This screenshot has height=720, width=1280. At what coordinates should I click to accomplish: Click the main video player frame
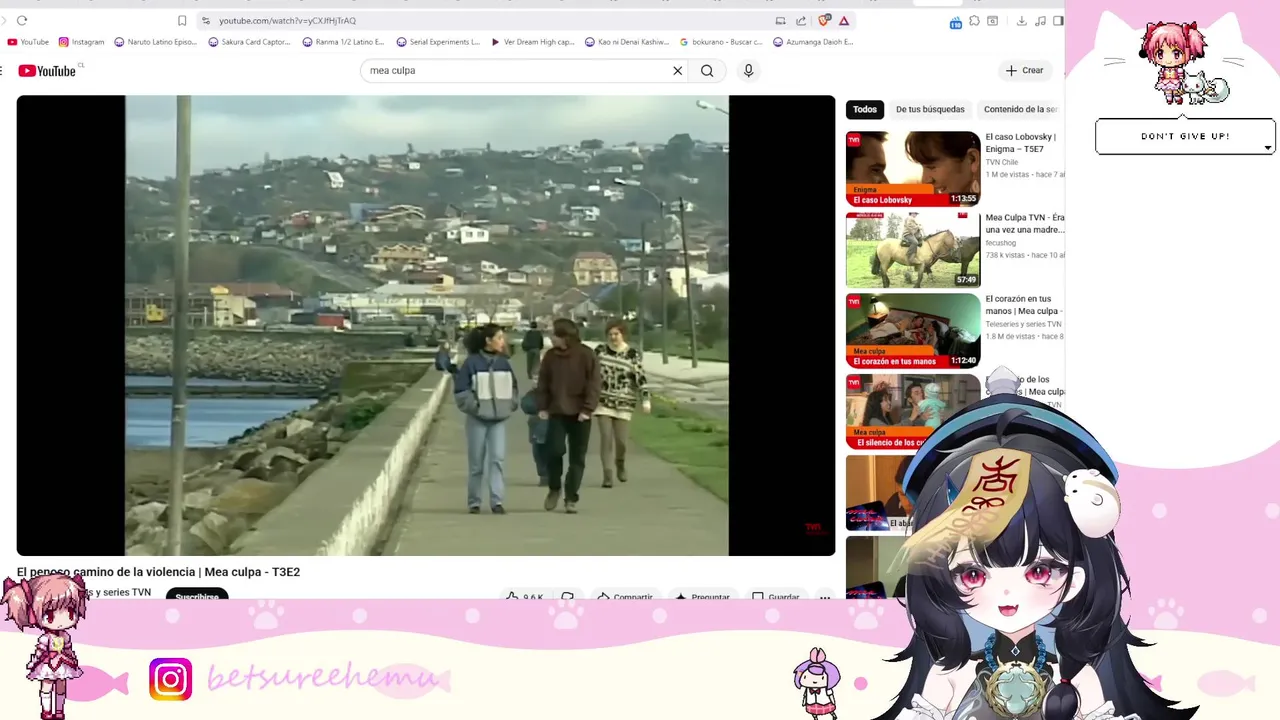[426, 325]
